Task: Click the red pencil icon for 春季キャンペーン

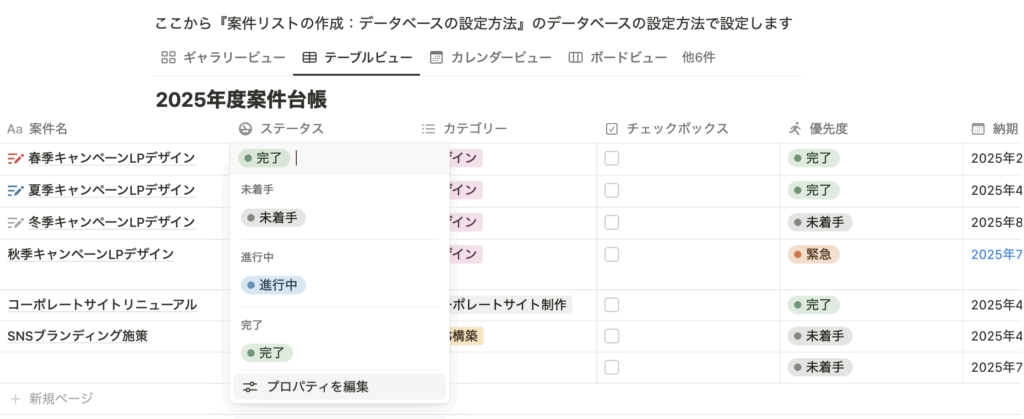Action: tap(15, 158)
